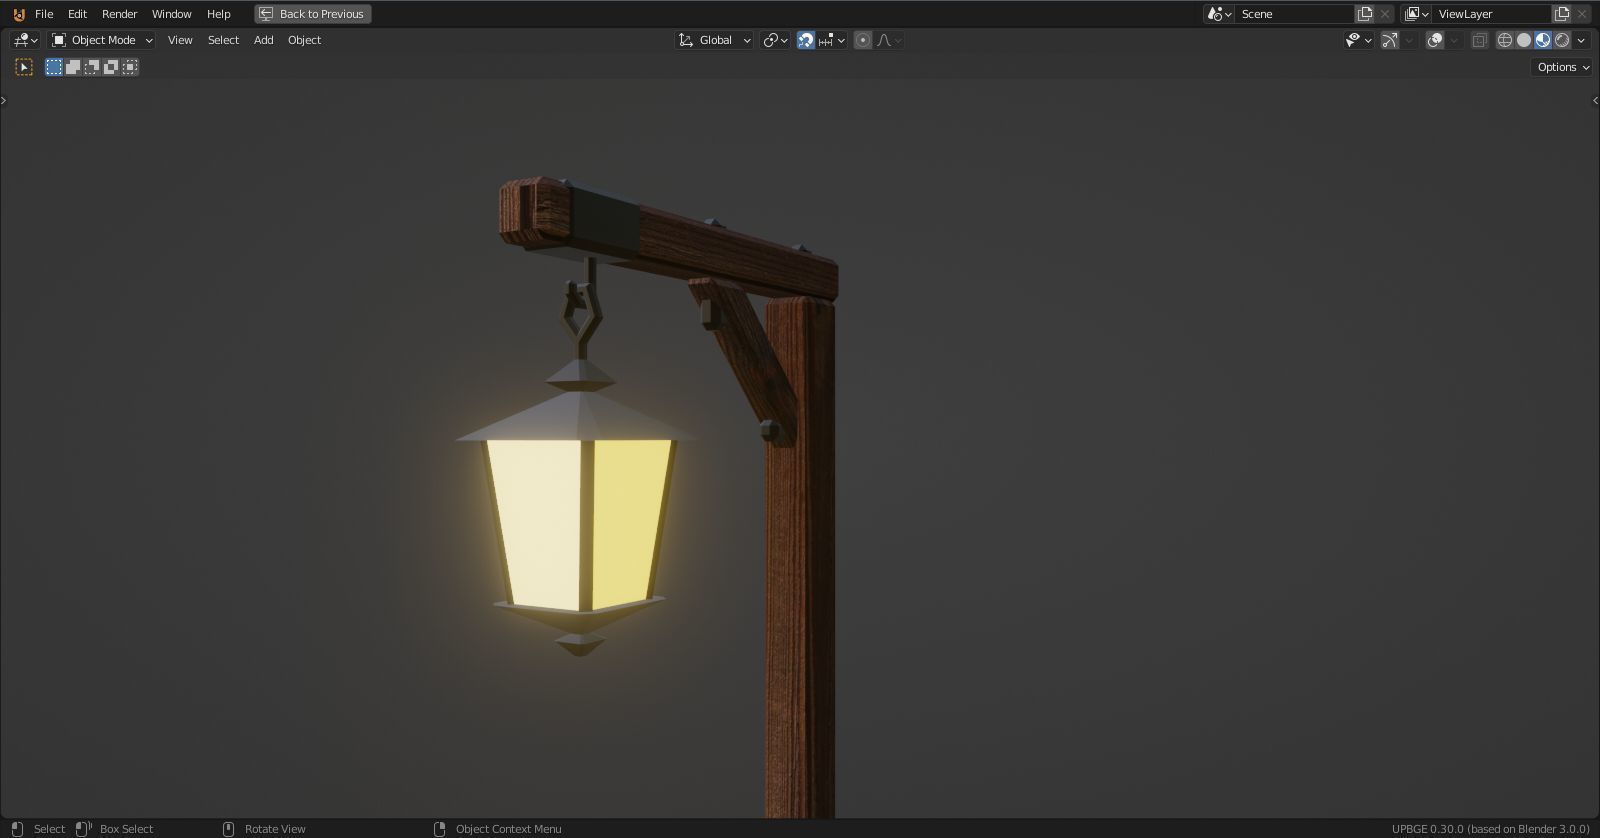Screen dimensions: 1600x838
Task: Click the Add View Layer icon
Action: [x=1562, y=14]
